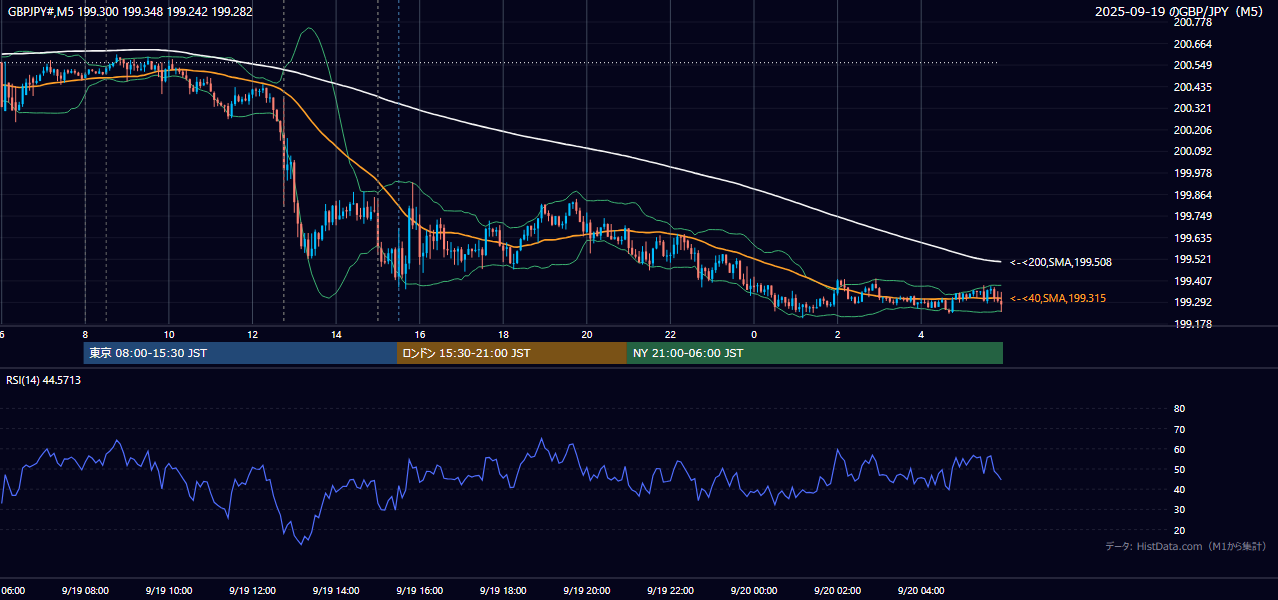1278x600 pixels.
Task: Click the RSI scale value 70
Action: 1179,429
